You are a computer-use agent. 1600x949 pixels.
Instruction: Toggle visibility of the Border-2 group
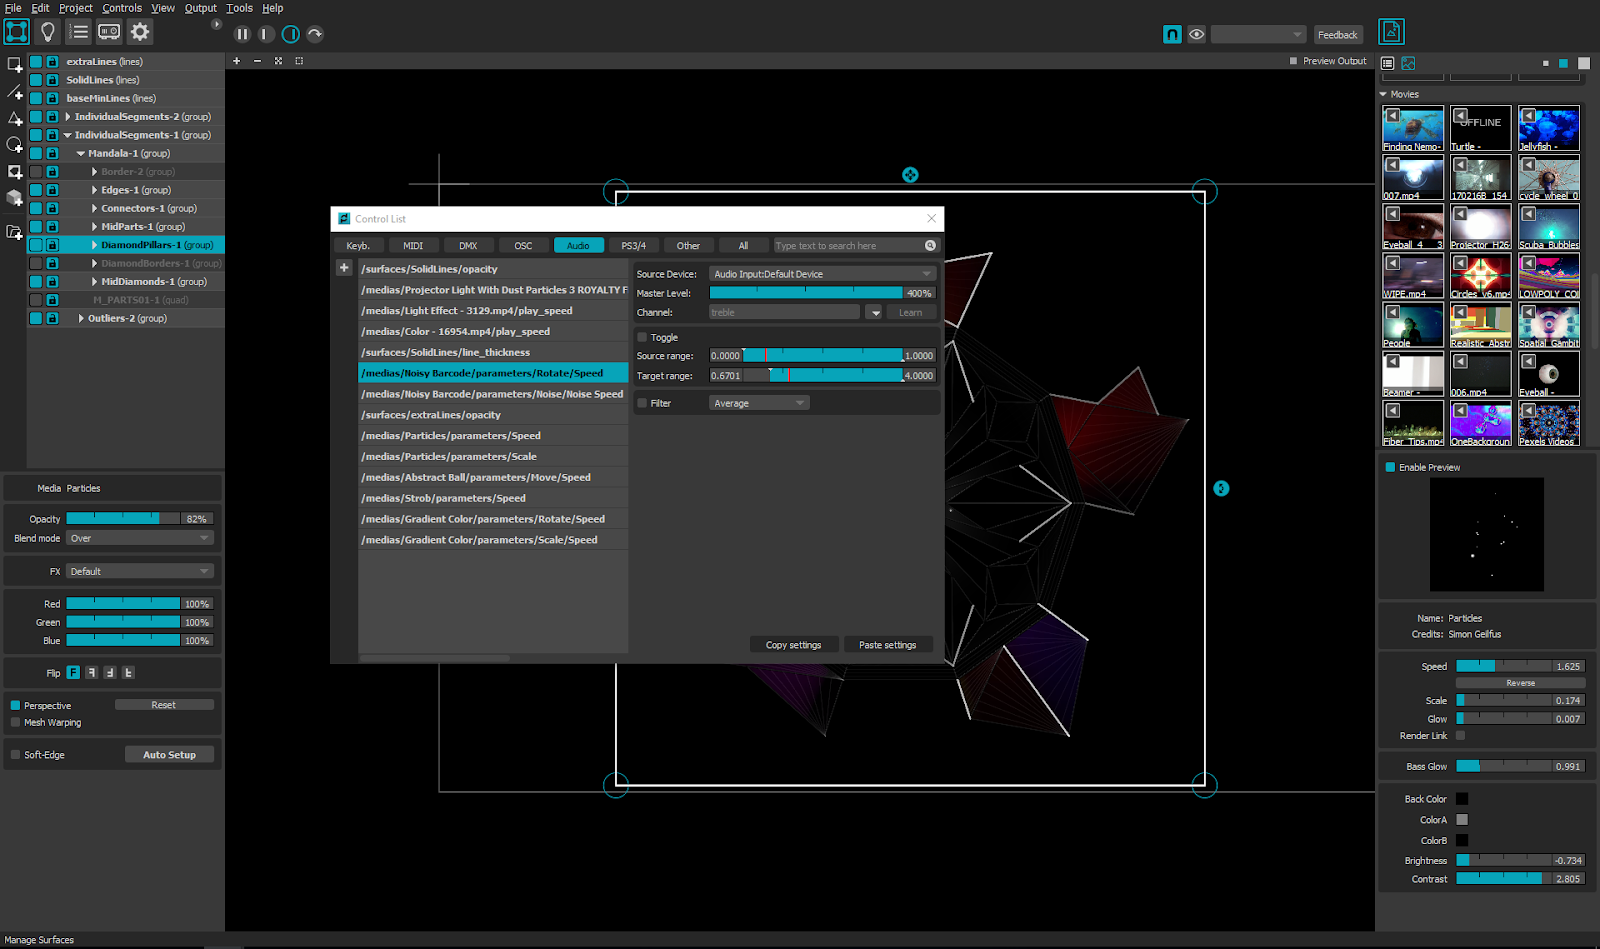[34, 171]
